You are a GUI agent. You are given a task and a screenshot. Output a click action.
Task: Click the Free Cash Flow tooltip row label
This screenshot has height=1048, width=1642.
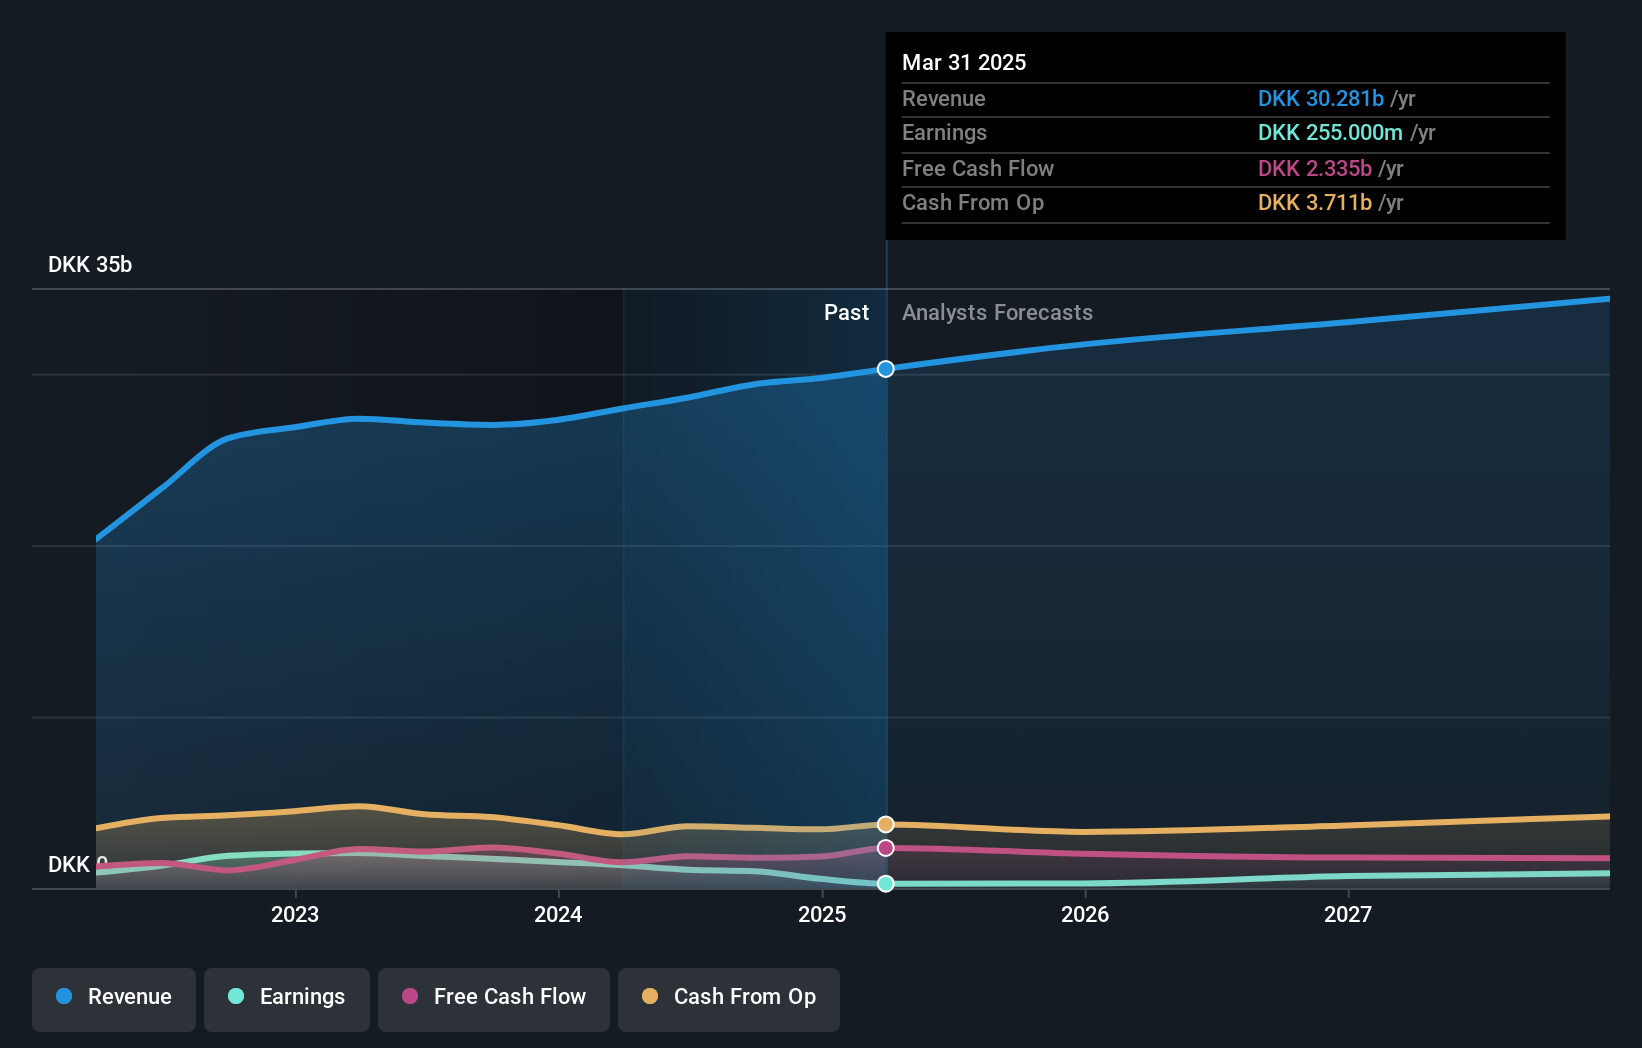point(978,168)
